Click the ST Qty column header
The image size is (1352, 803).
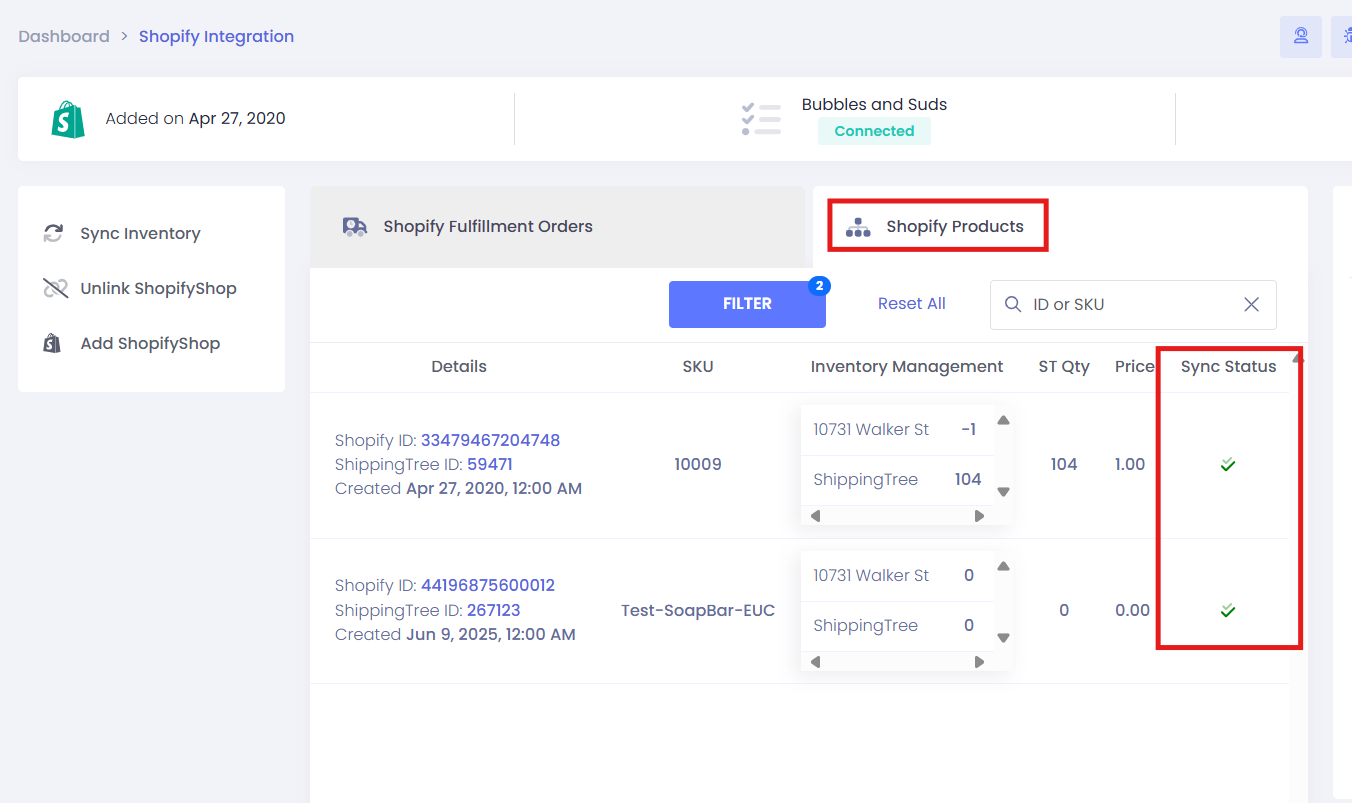[x=1064, y=366]
